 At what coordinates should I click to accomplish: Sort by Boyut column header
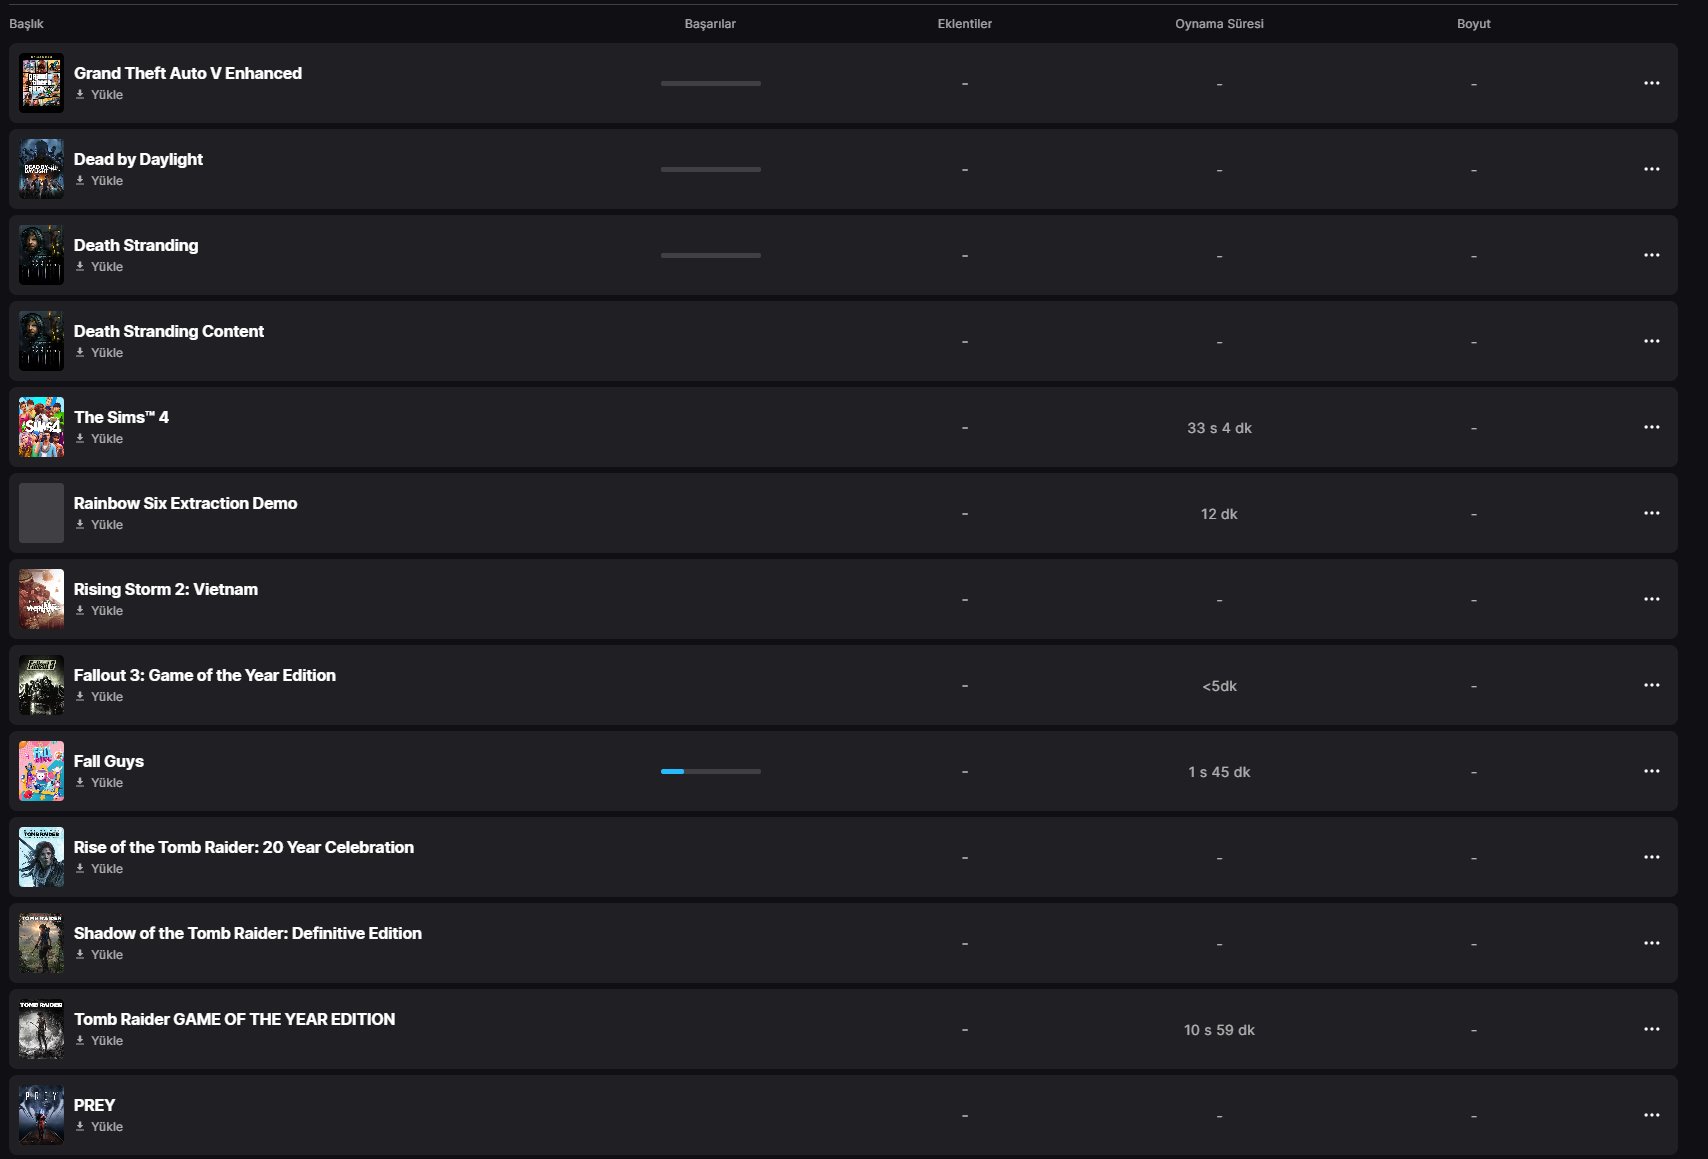pos(1473,24)
